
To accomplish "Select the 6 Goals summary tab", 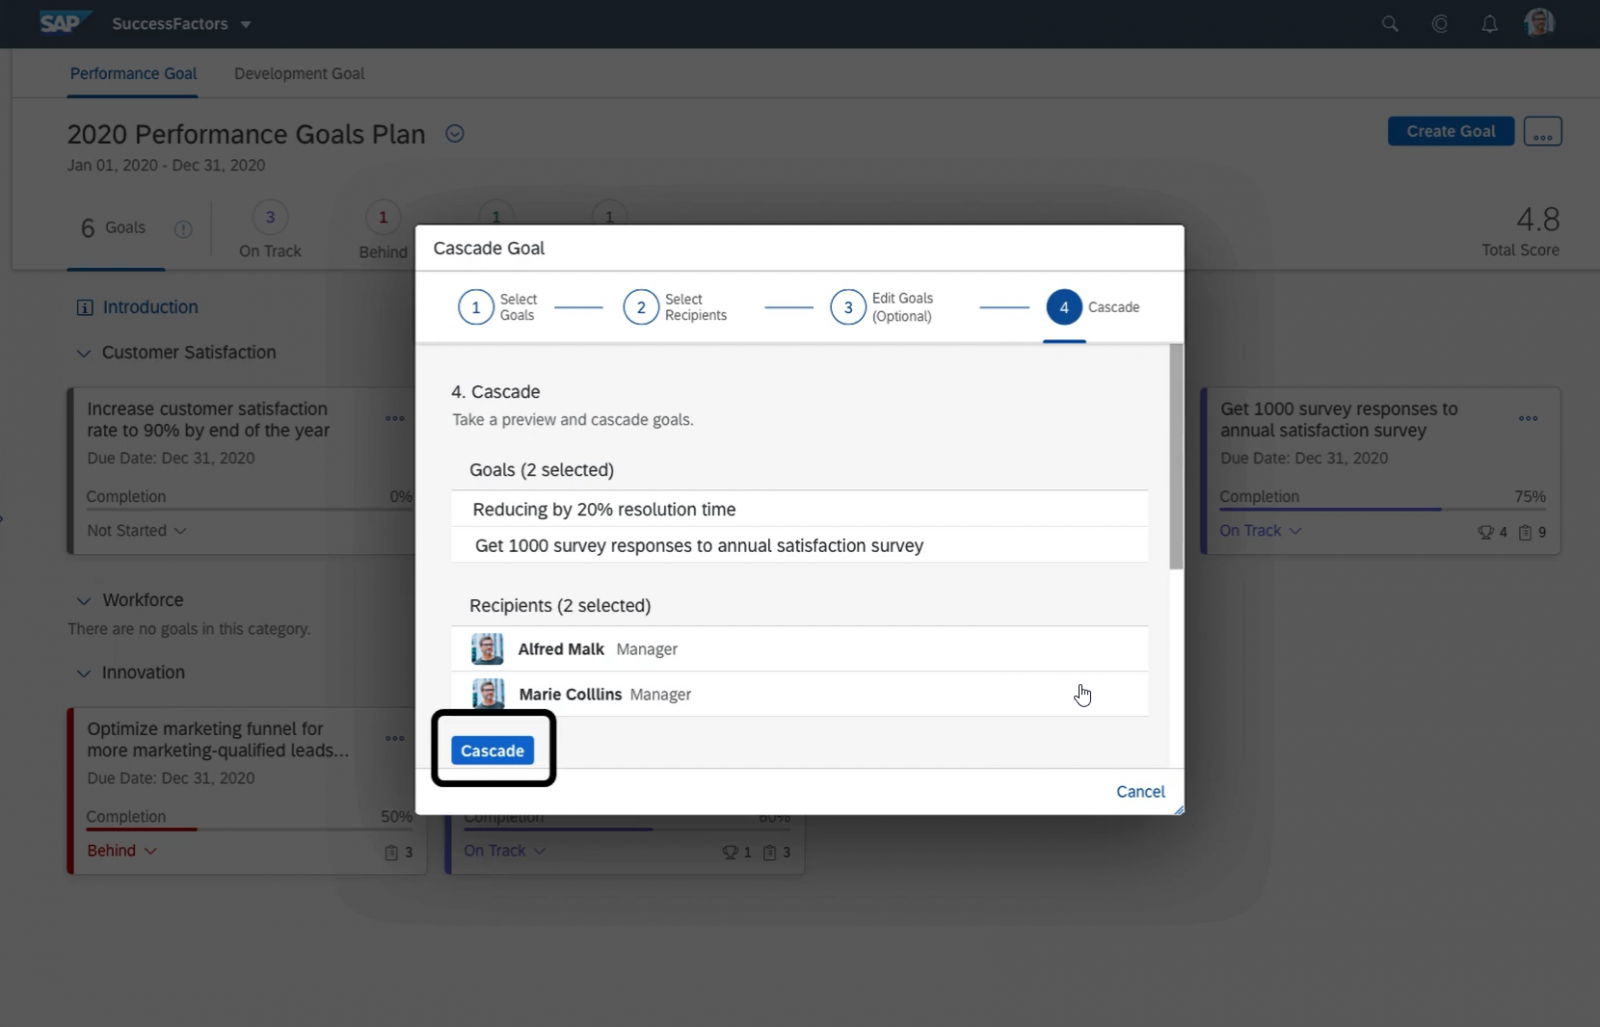I will [113, 228].
